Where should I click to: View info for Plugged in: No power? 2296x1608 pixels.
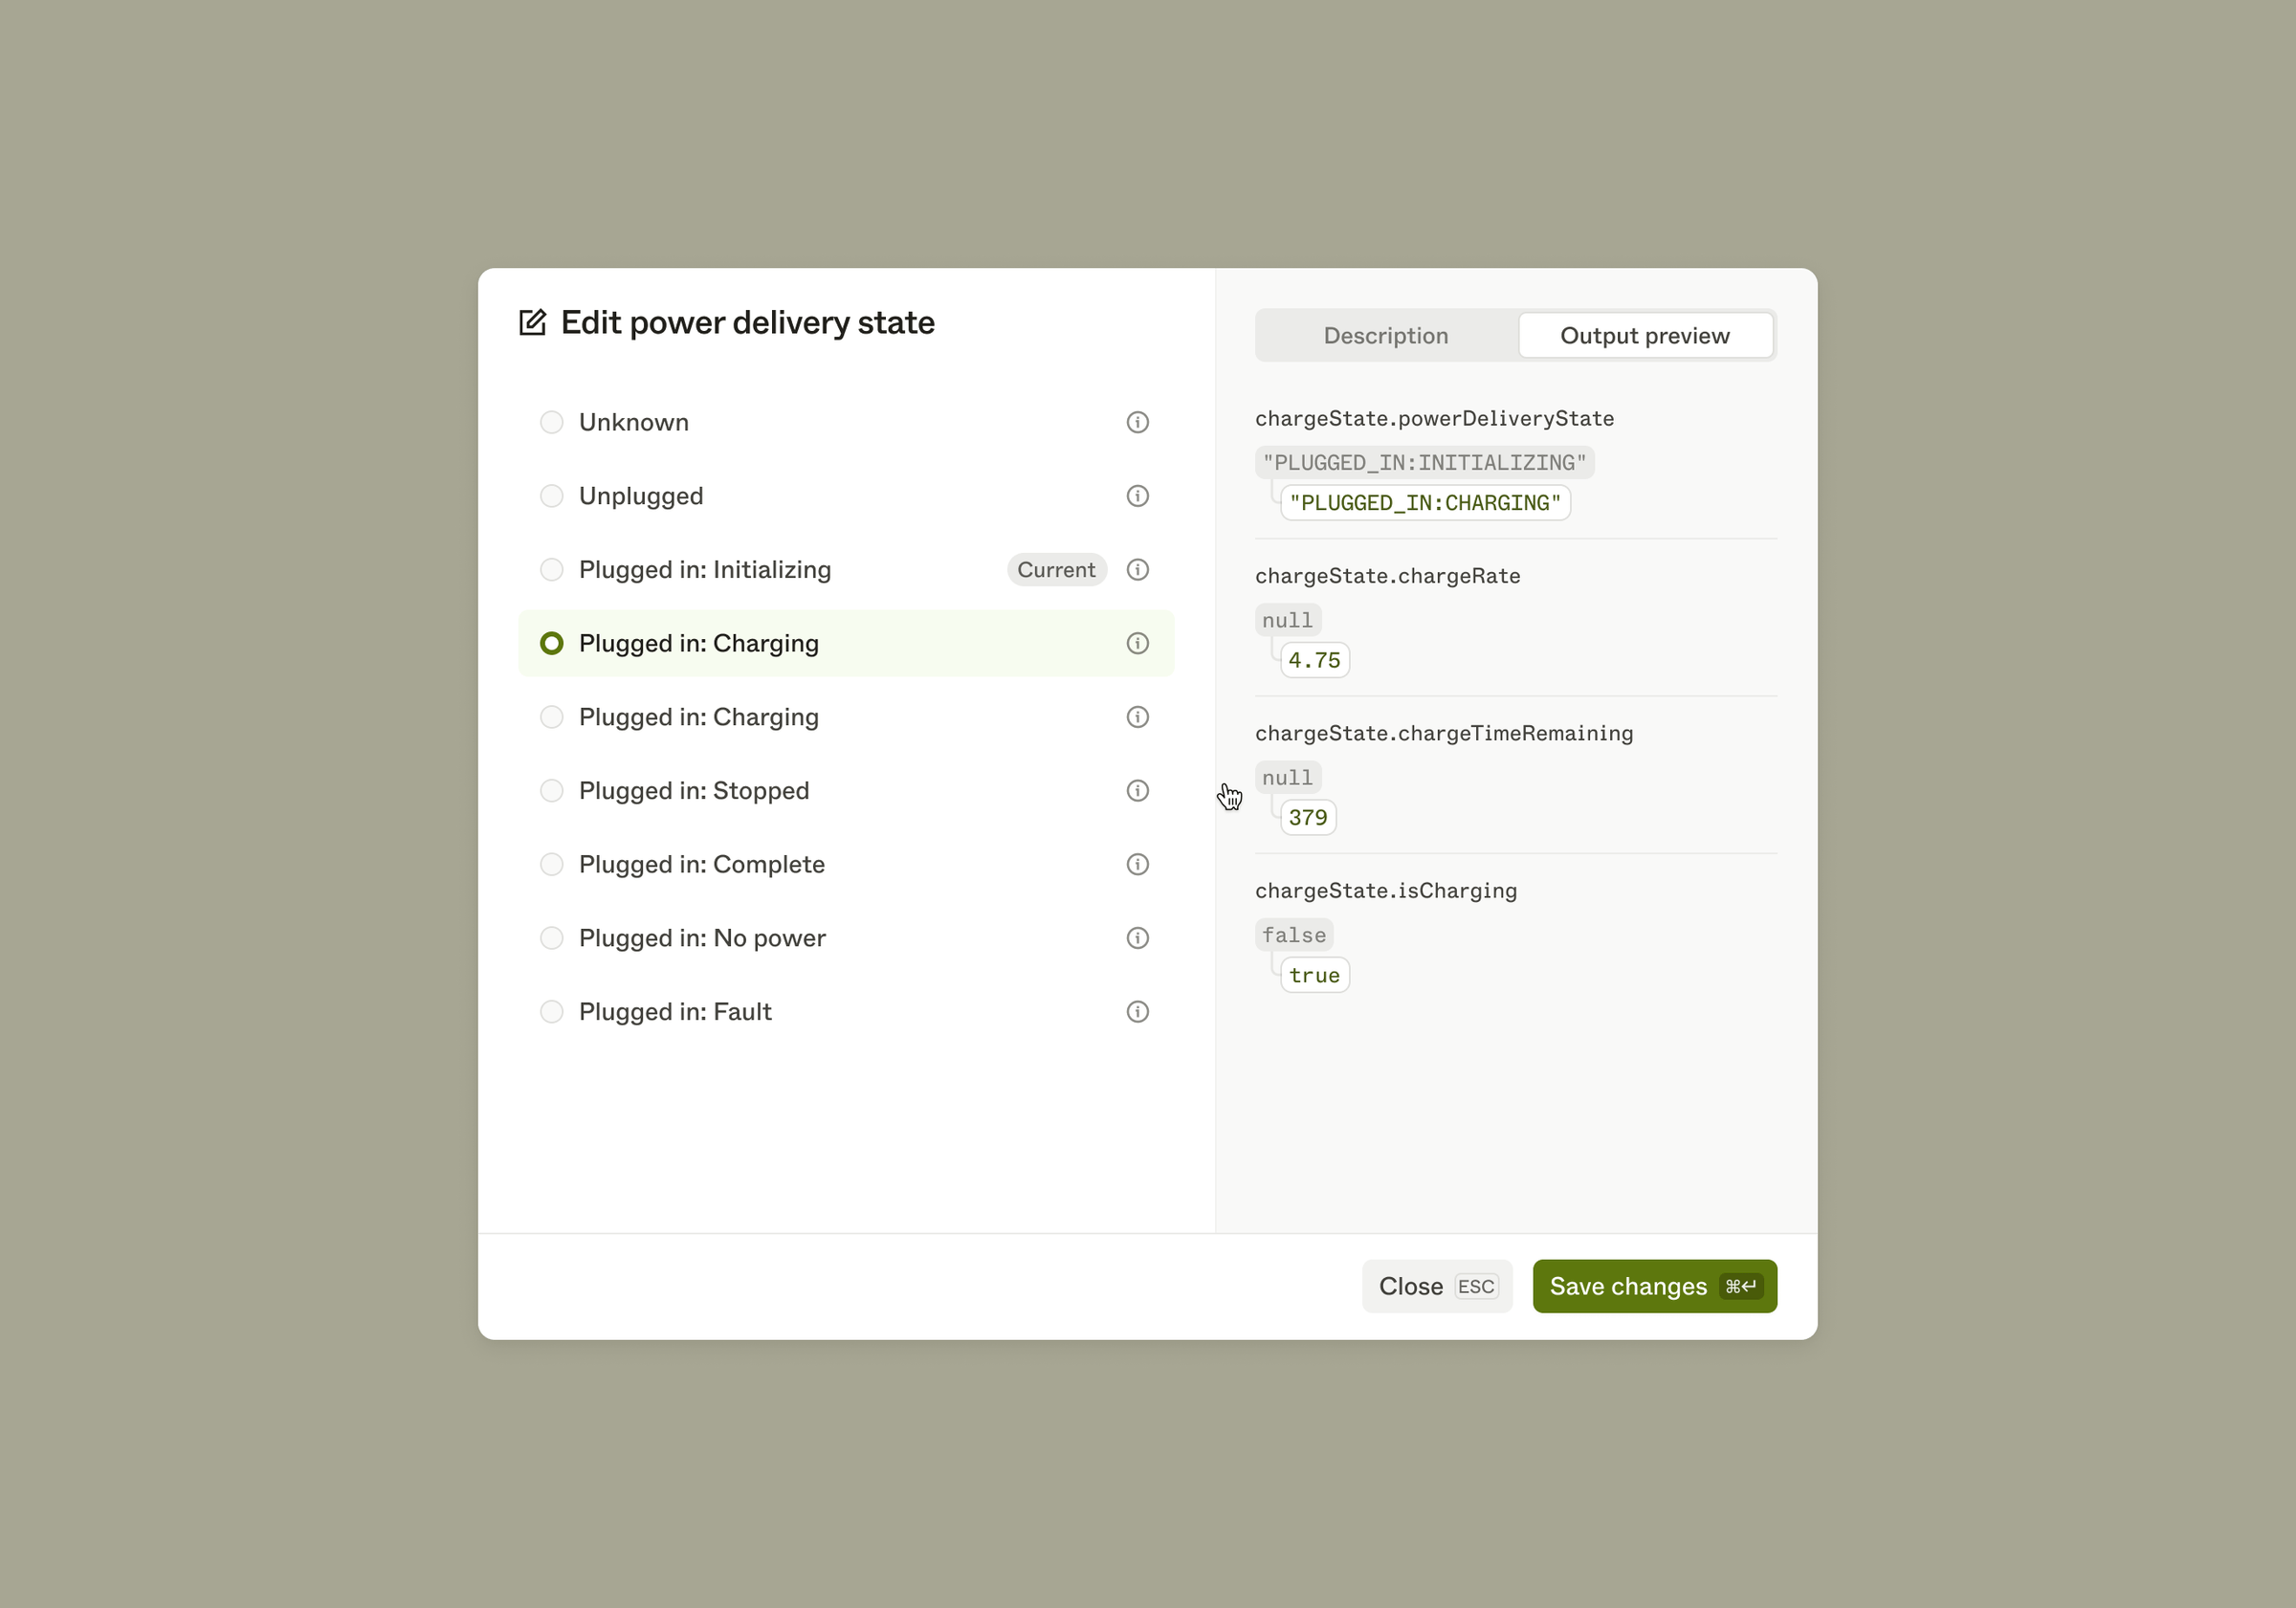pyautogui.click(x=1137, y=938)
